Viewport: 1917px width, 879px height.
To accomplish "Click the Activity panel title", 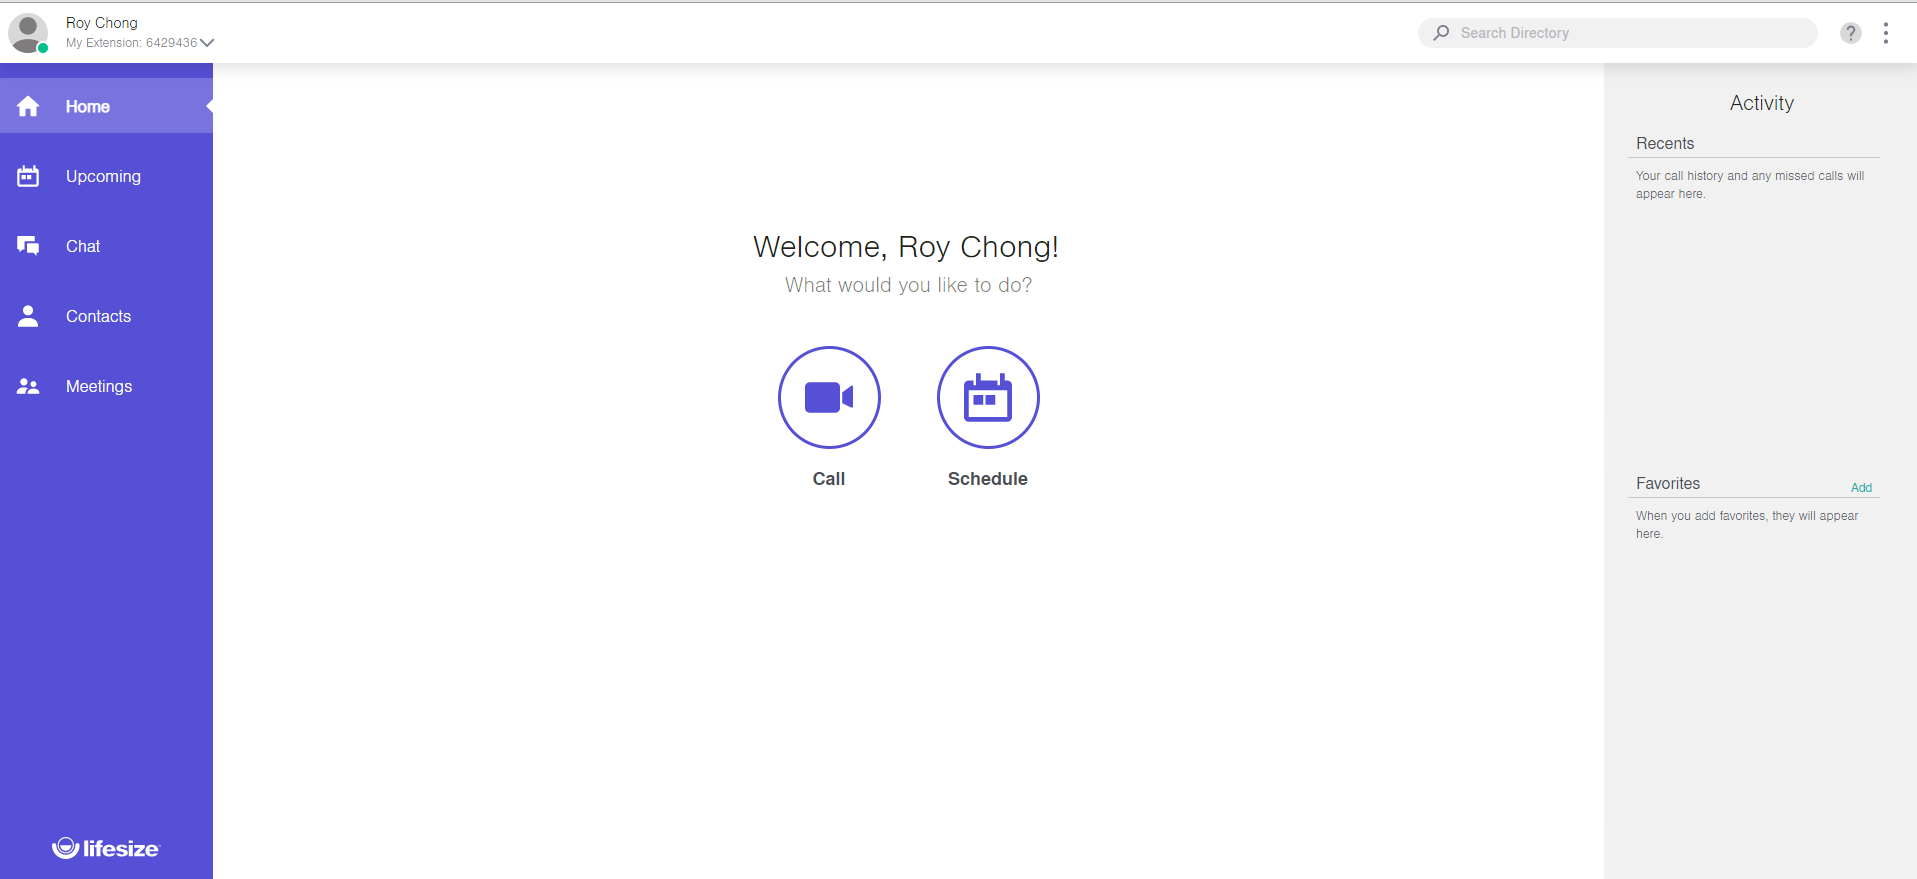I will (x=1762, y=103).
